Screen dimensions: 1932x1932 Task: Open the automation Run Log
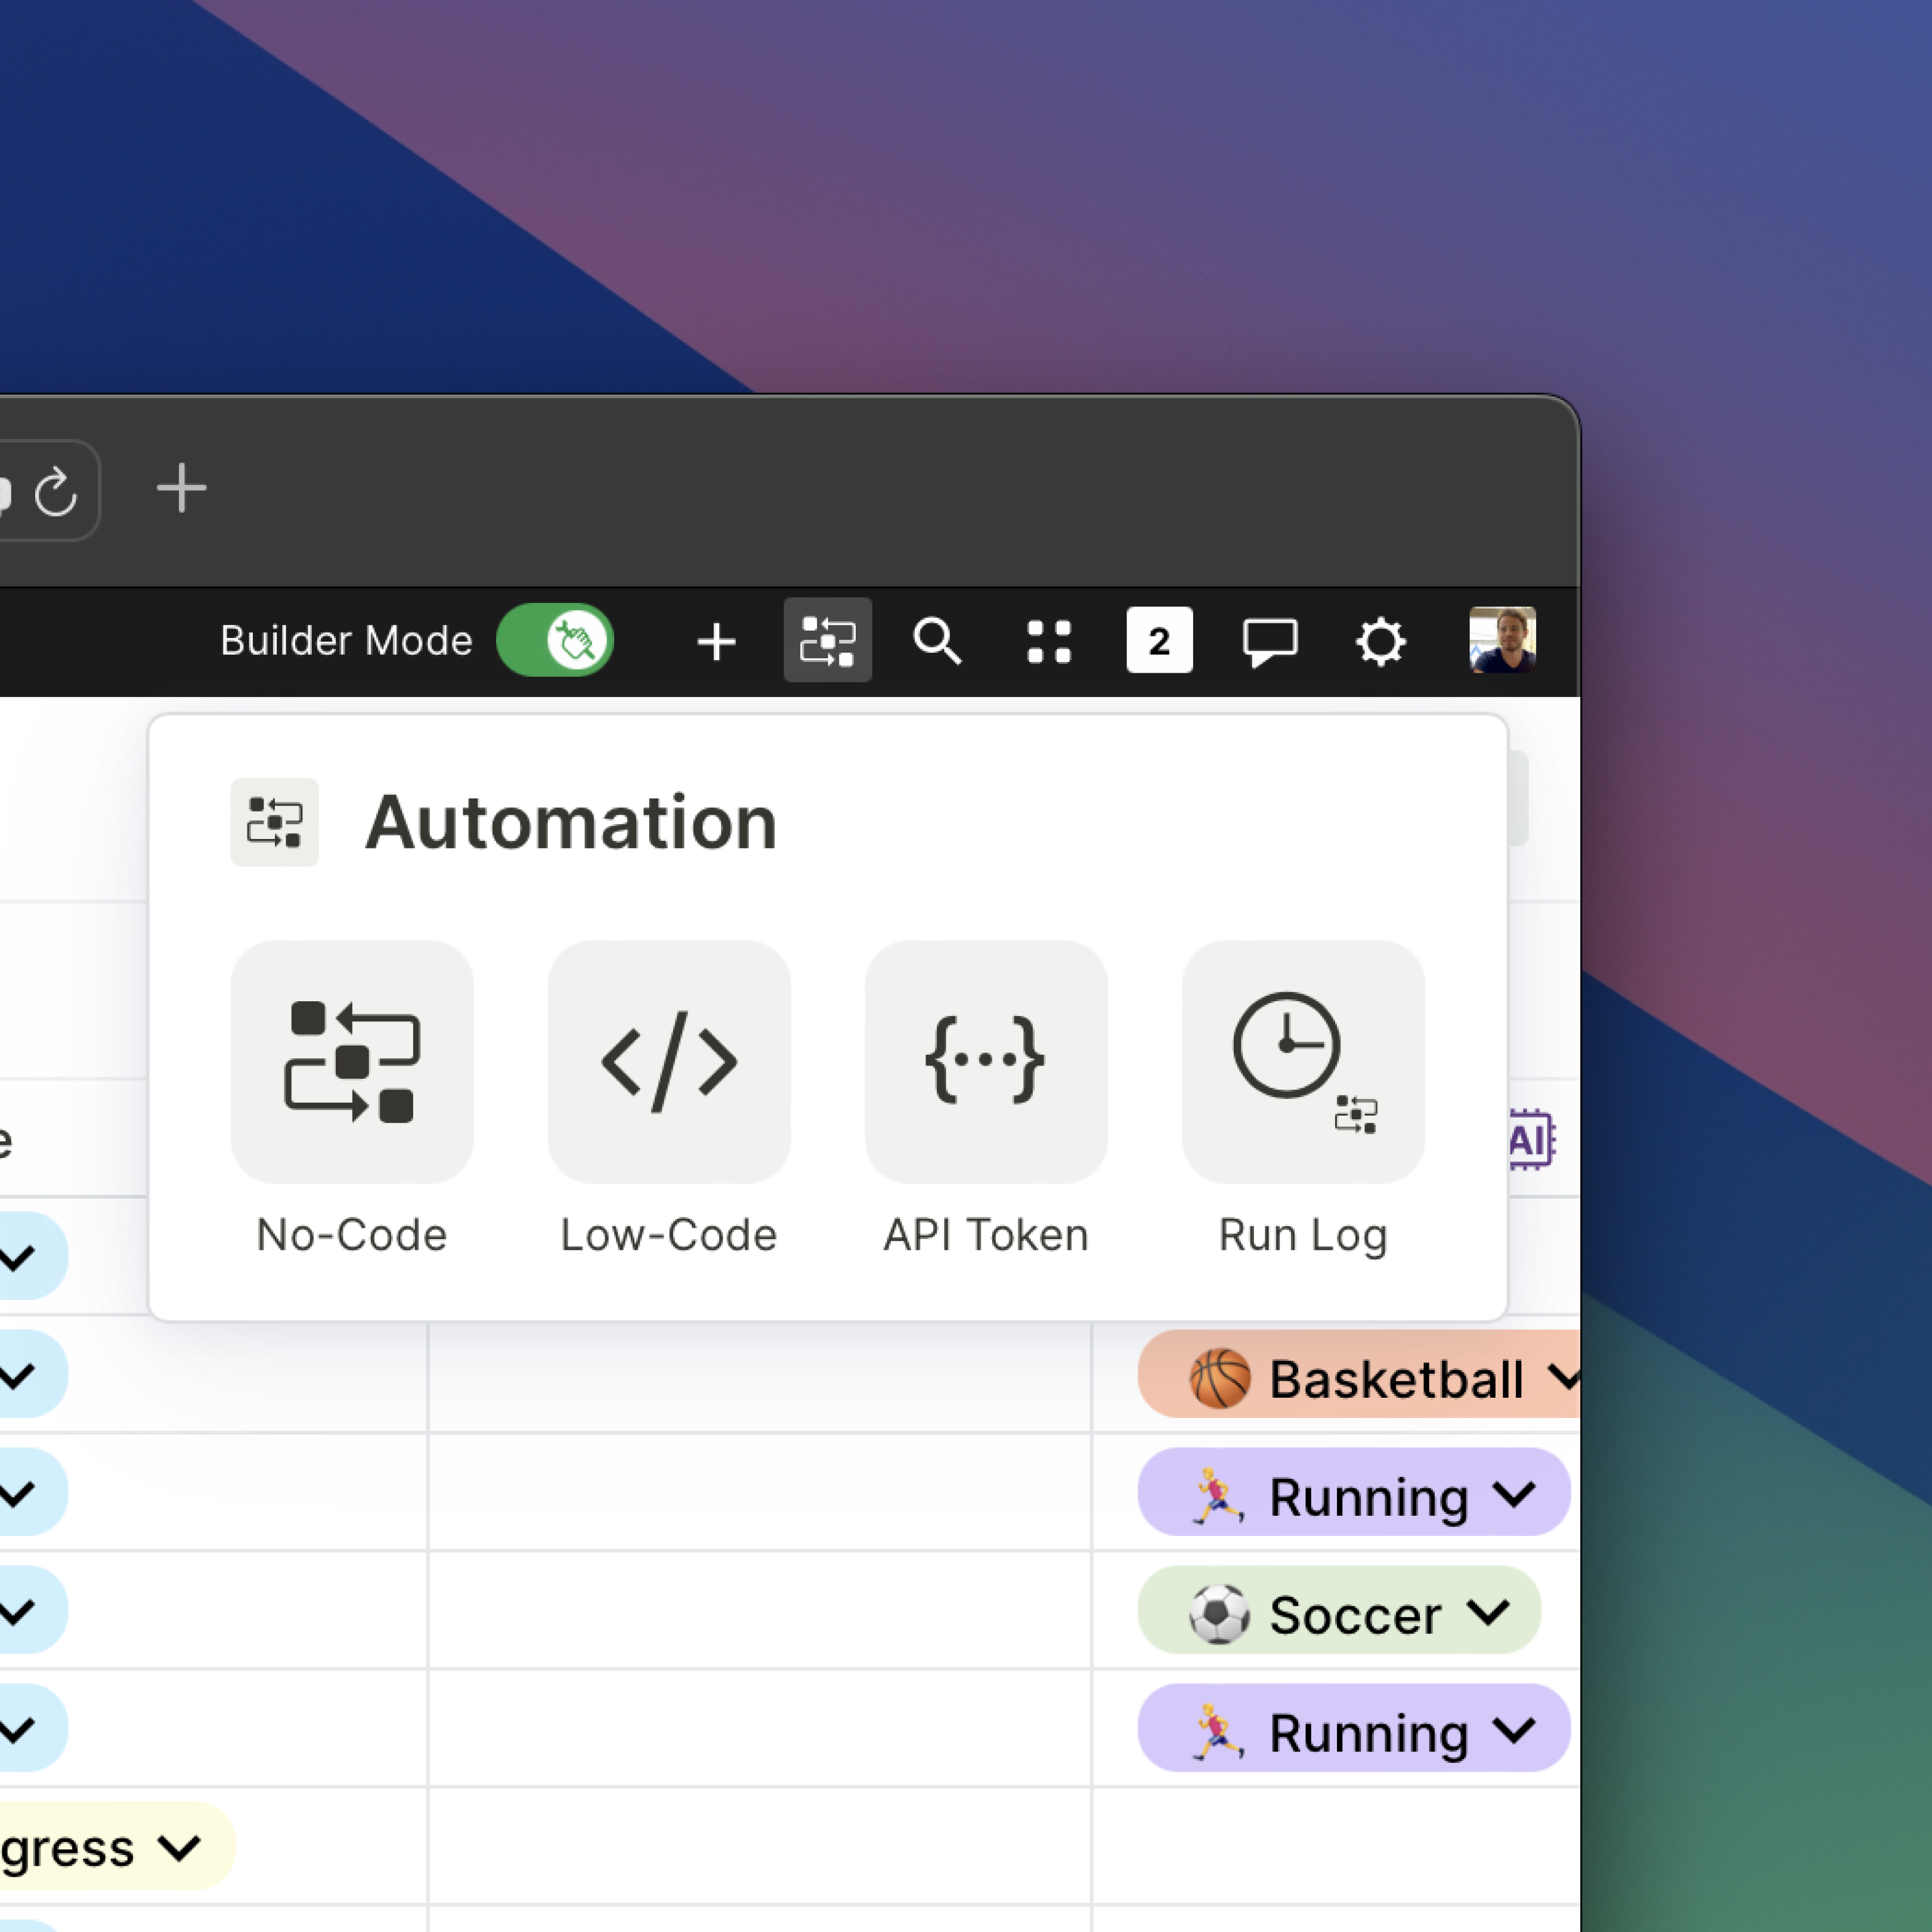coord(1302,1061)
